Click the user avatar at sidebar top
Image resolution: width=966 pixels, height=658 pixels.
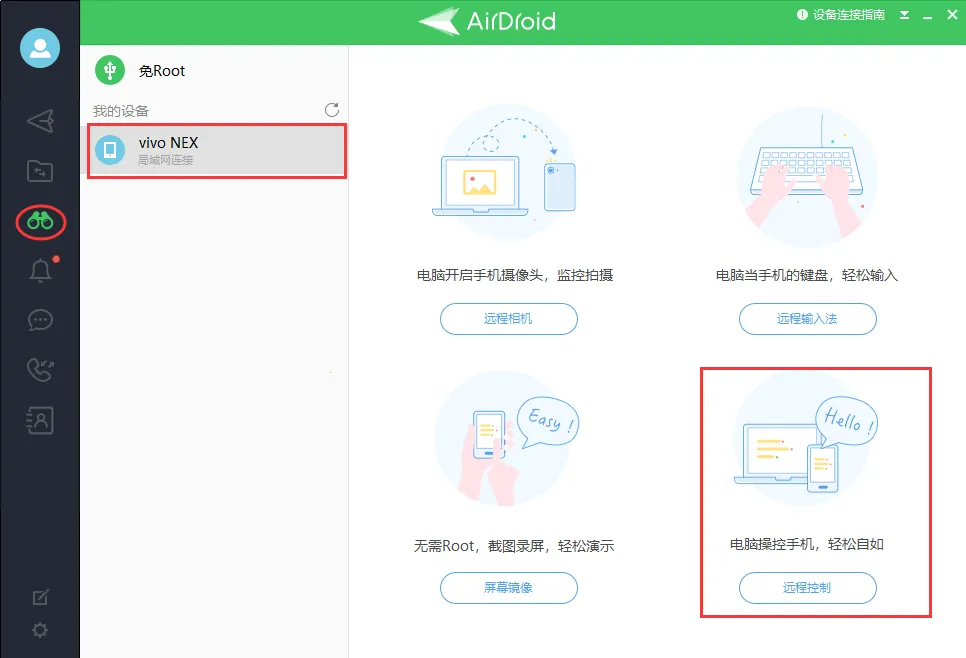(39, 47)
